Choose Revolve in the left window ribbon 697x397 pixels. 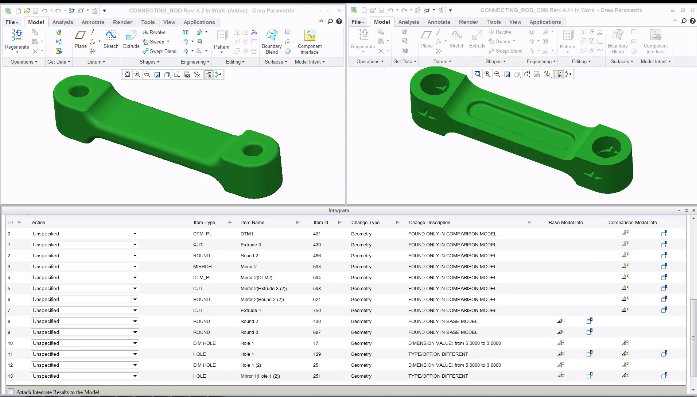click(154, 32)
